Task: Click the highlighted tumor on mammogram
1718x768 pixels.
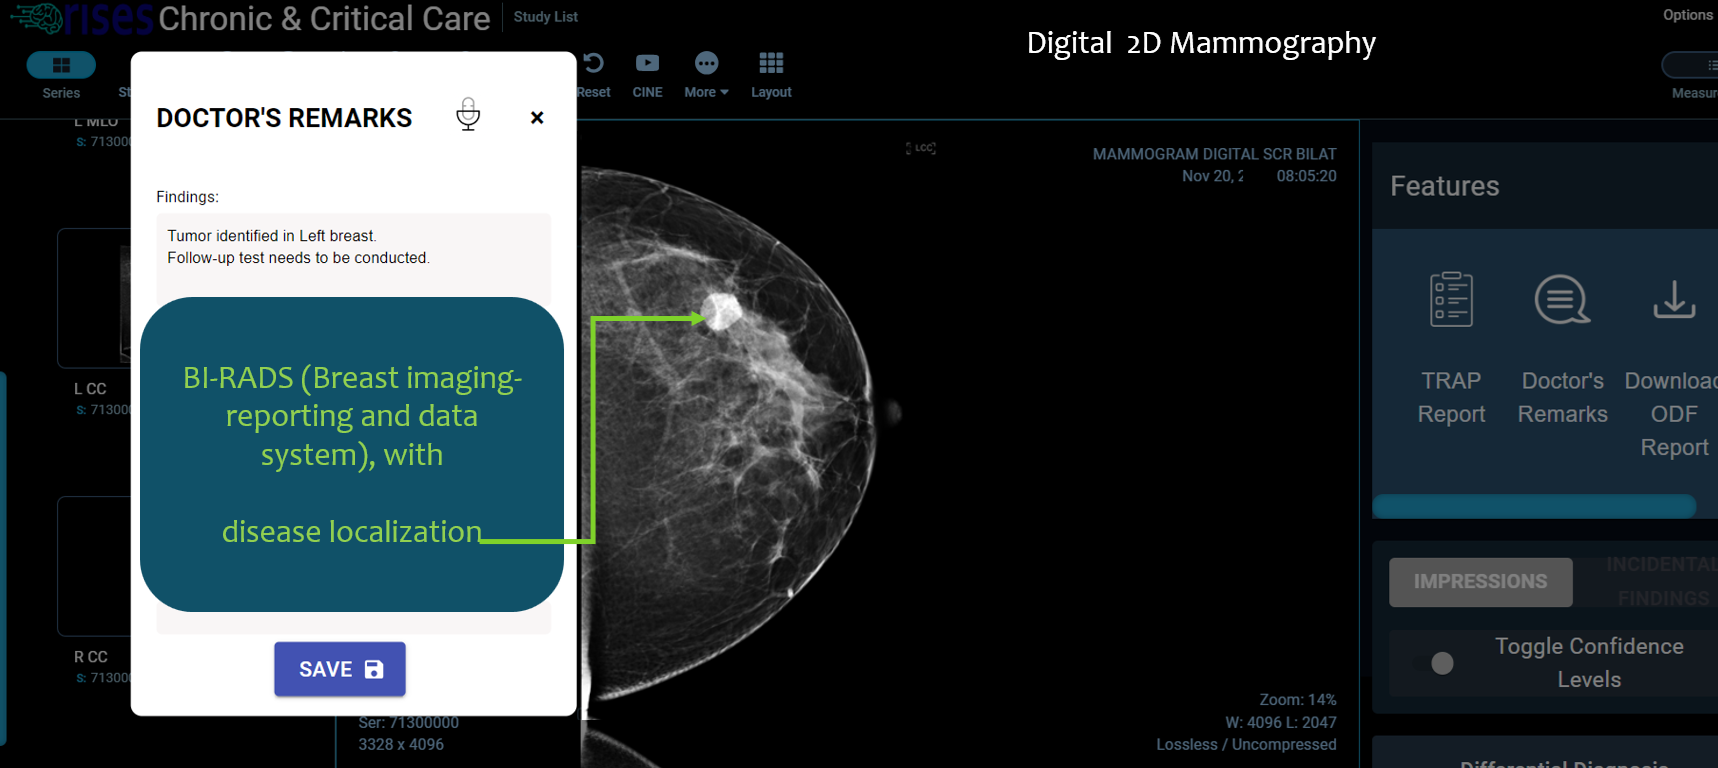Action: tap(722, 311)
